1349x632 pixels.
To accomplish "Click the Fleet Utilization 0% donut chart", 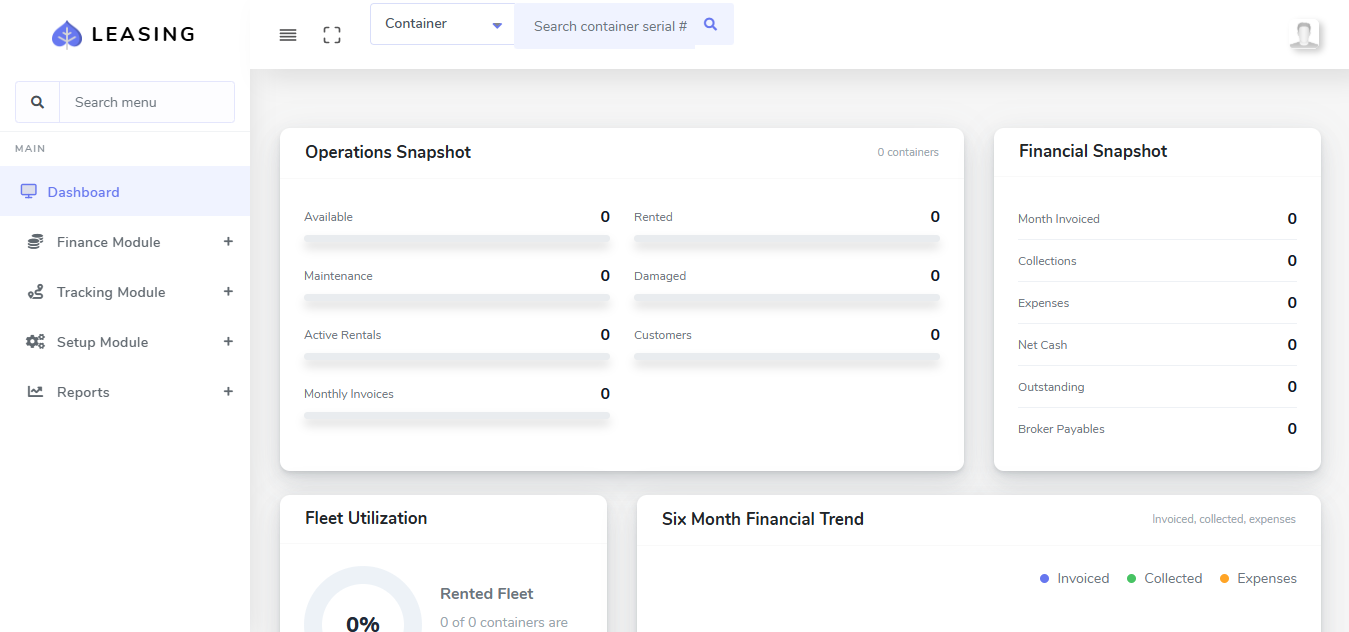I will (363, 600).
